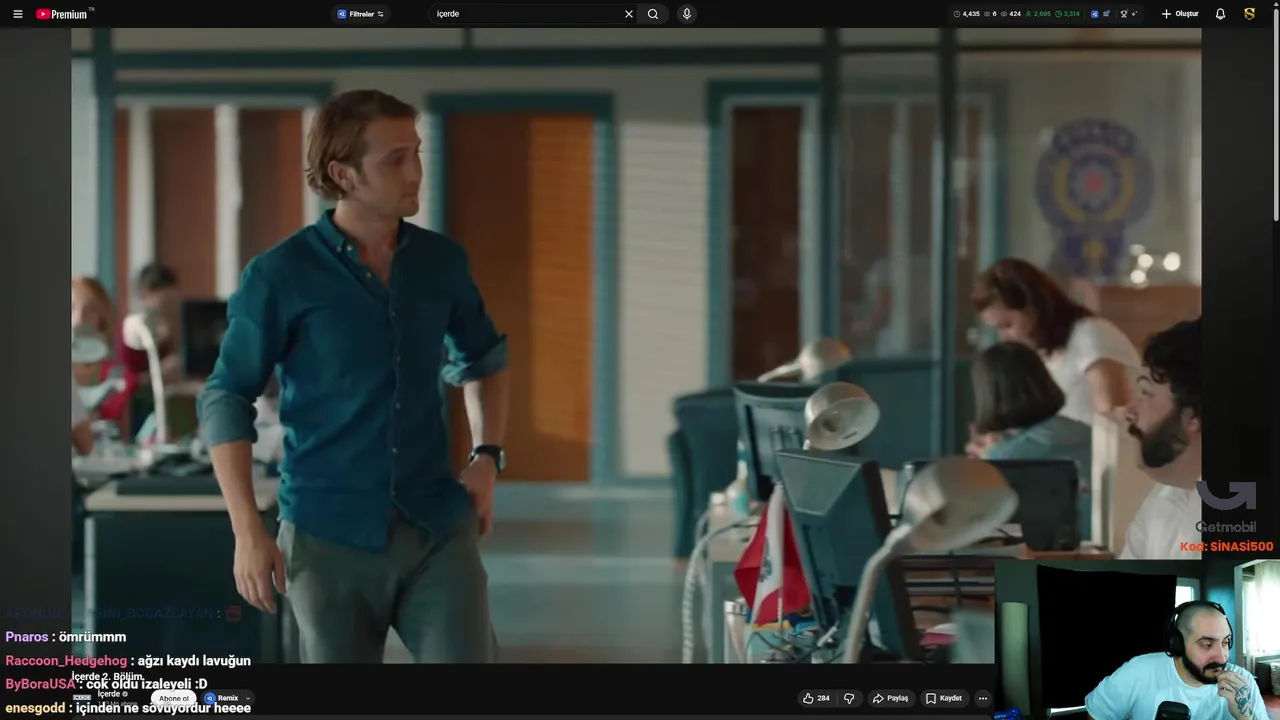Click the green 2,695 user stat
The height and width of the screenshot is (720, 1280).
tap(1038, 14)
